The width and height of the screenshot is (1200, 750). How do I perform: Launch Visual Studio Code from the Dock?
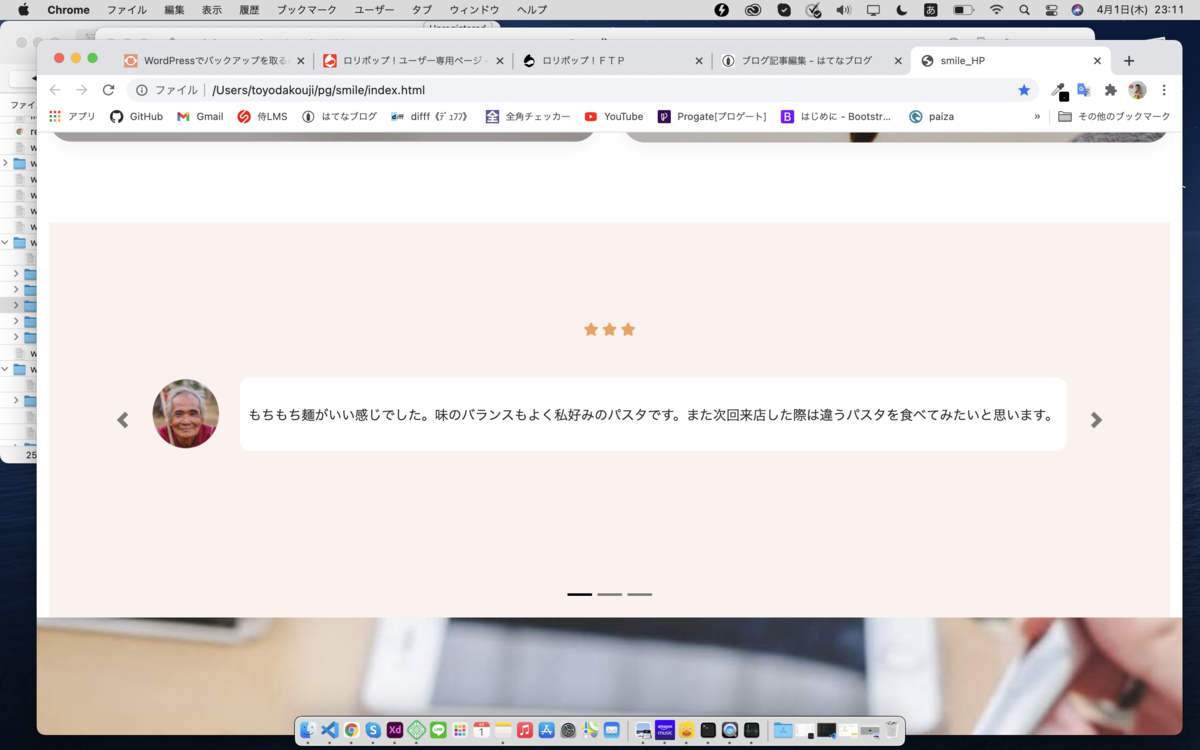tap(330, 730)
